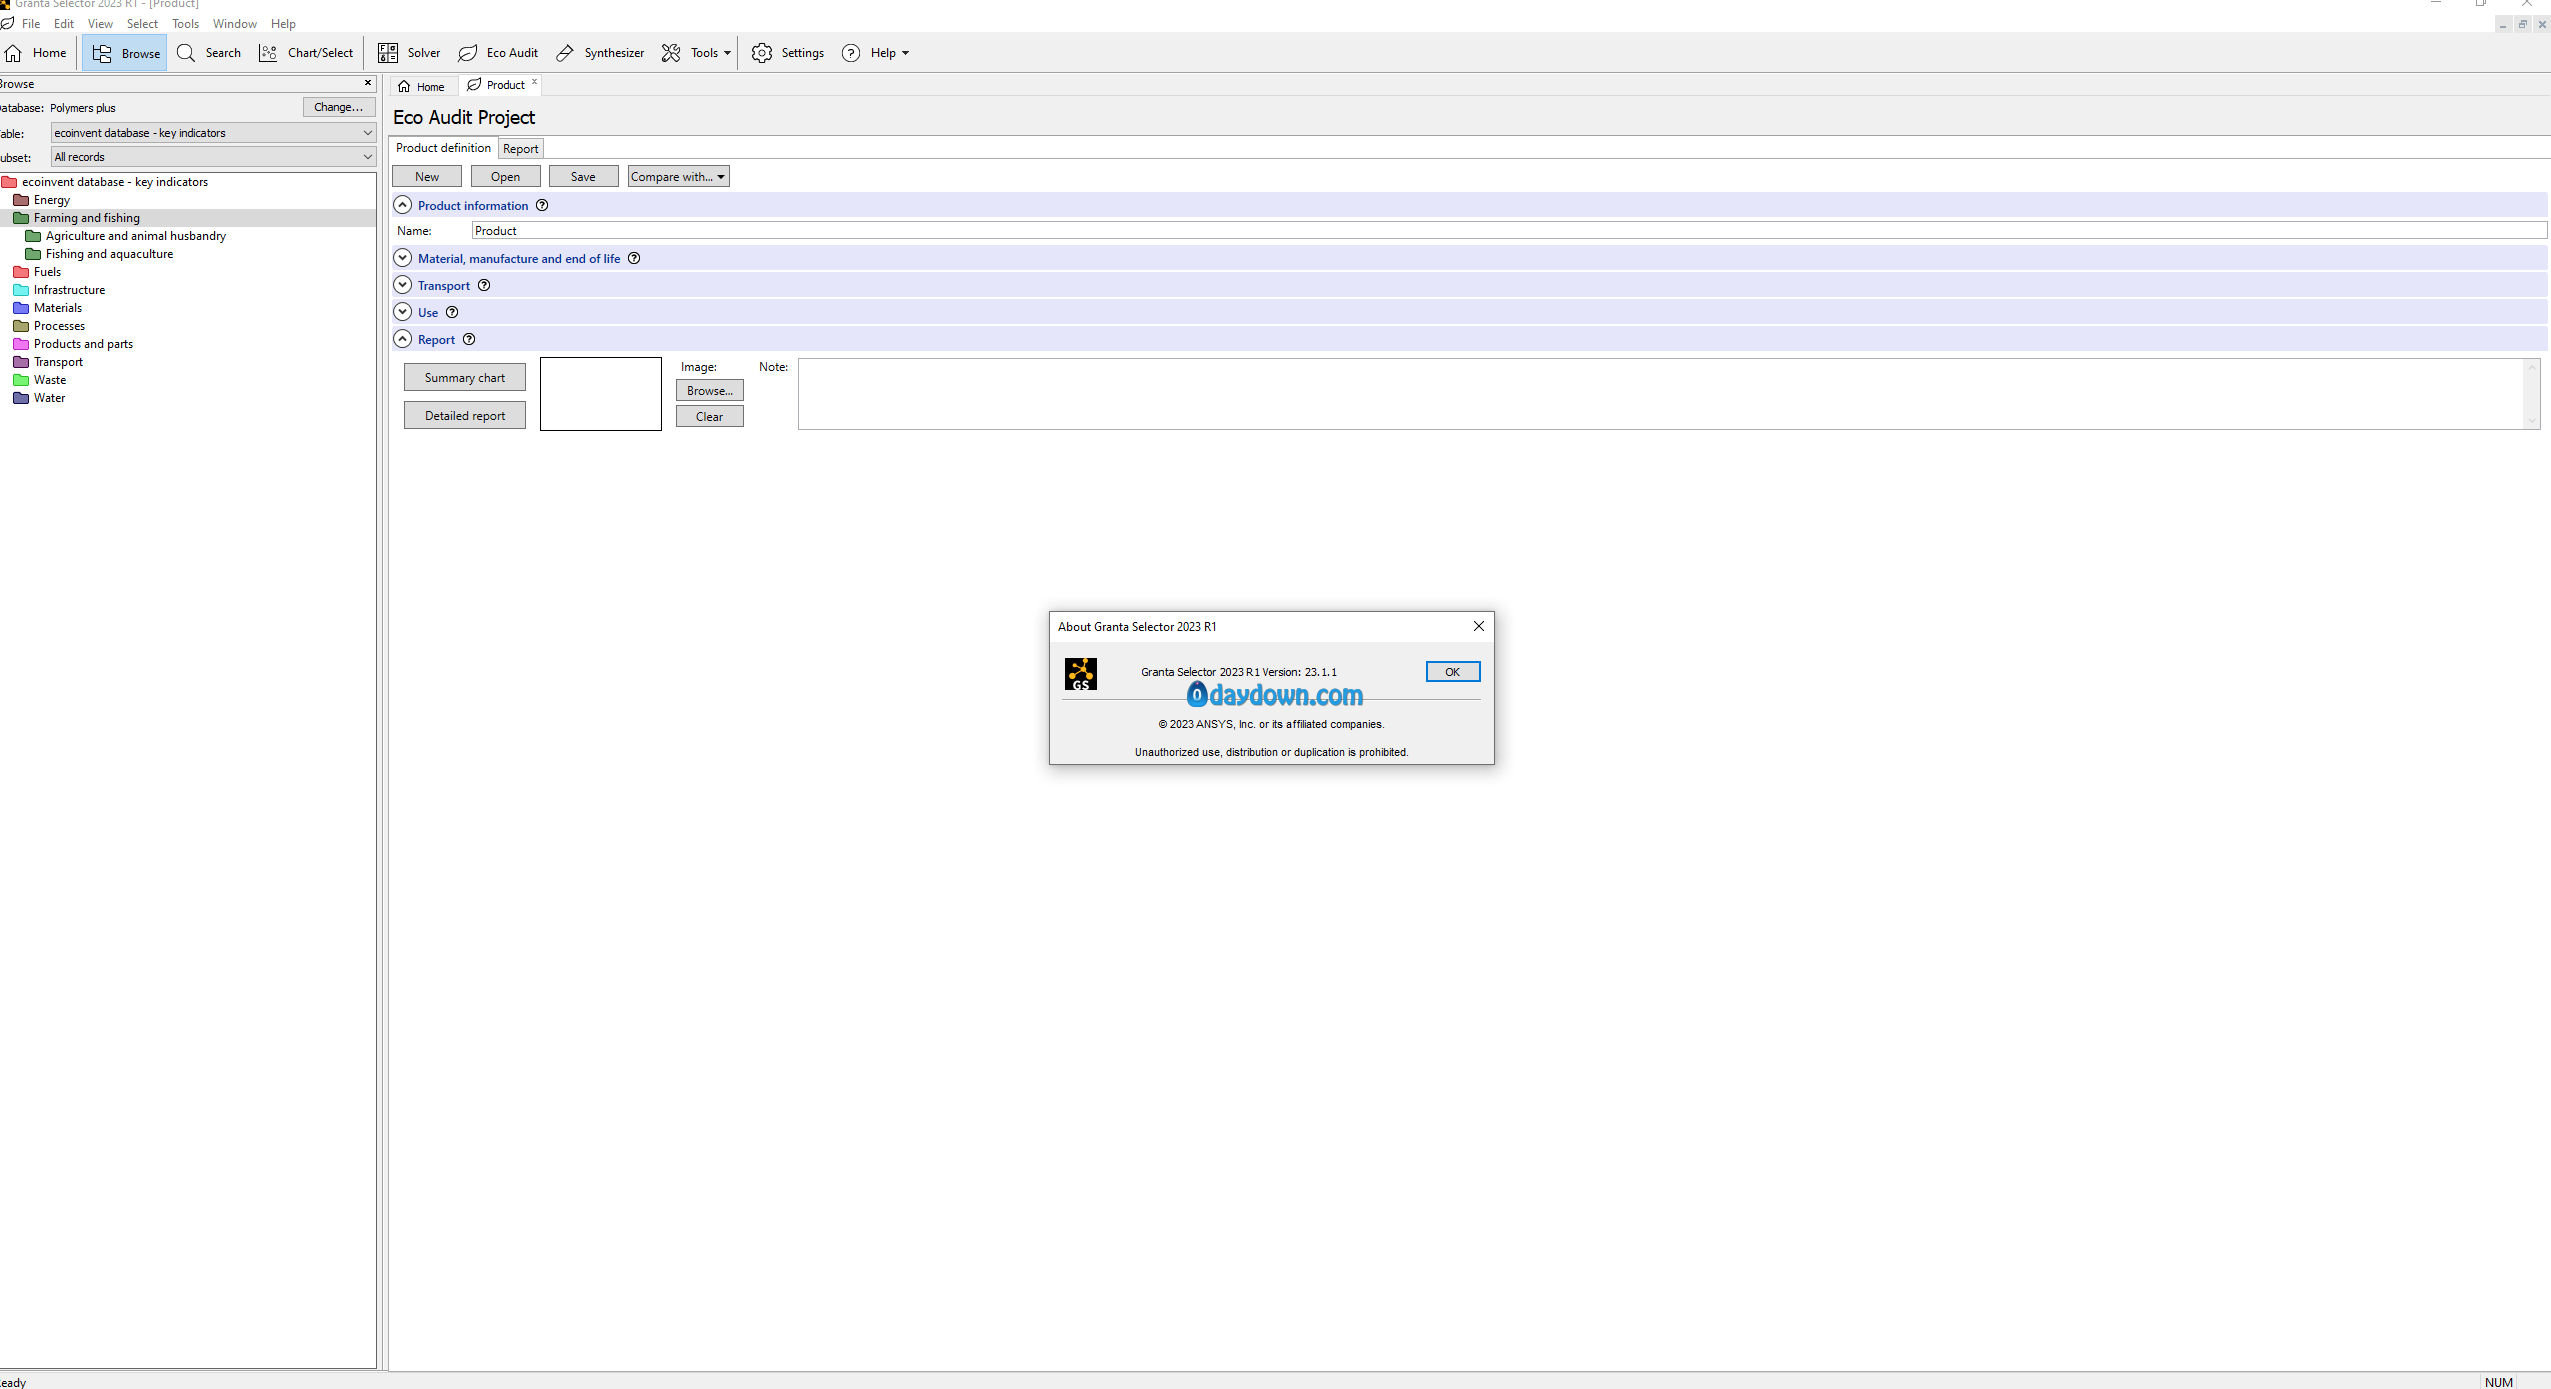This screenshot has height=1389, width=2551.
Task: Switch to the Product definition tab
Action: [443, 148]
